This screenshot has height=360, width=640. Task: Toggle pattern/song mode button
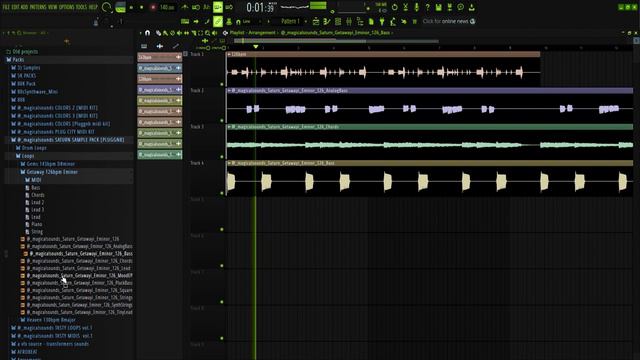coord(120,7)
